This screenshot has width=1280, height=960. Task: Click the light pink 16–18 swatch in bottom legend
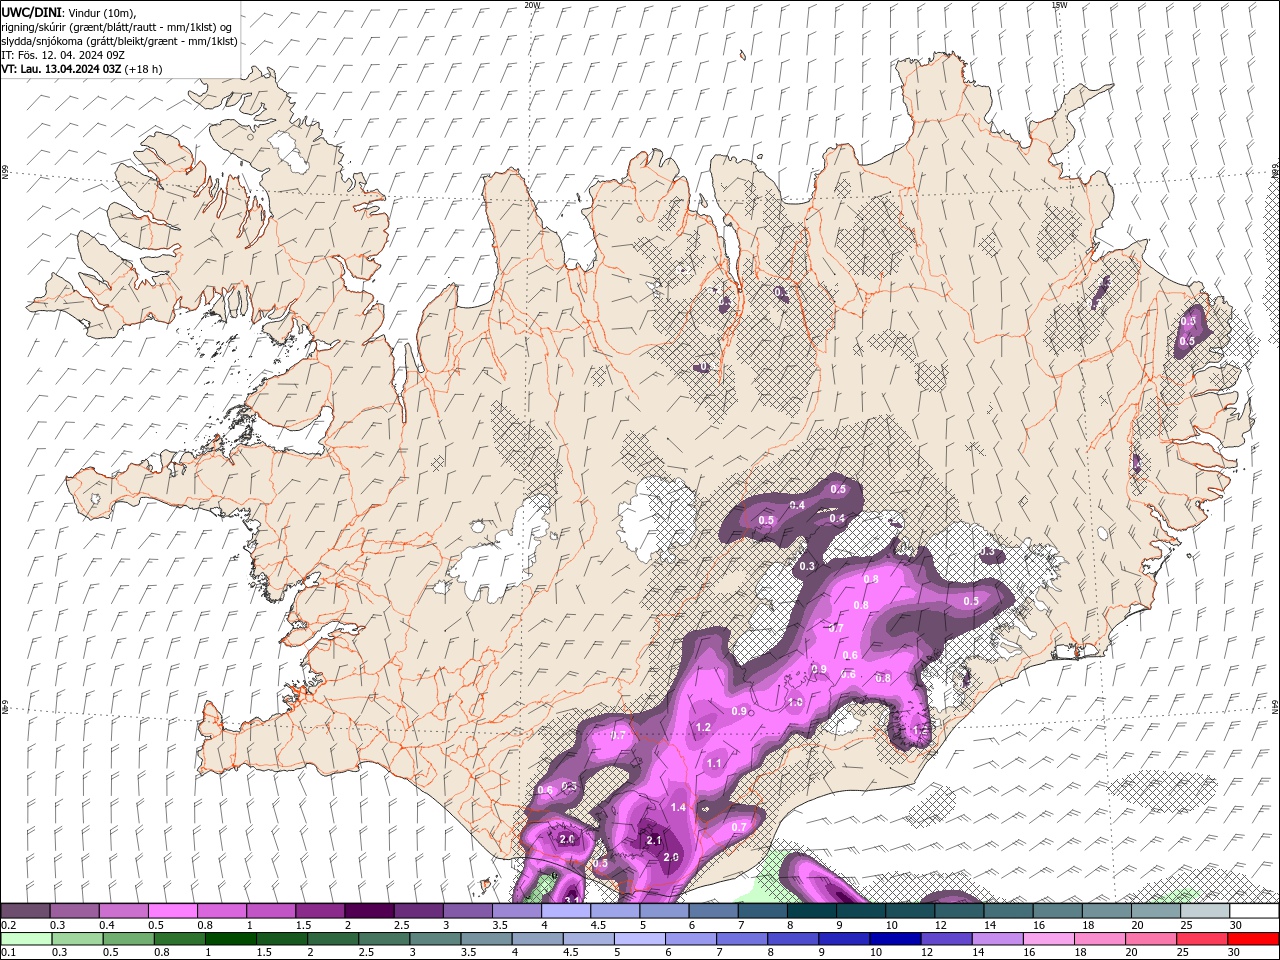(x=1048, y=939)
